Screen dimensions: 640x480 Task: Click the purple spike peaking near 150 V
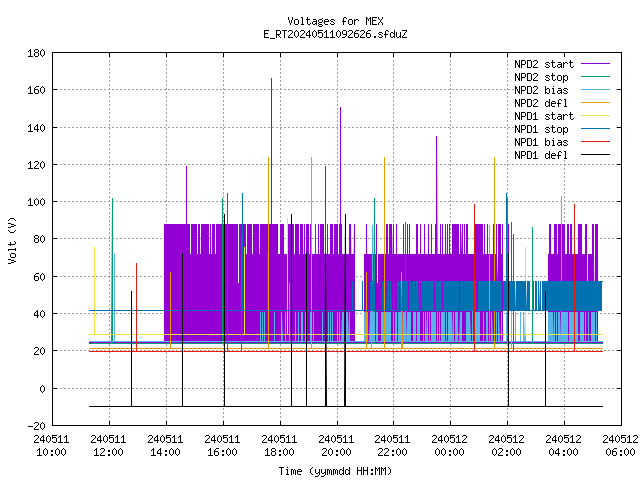[x=340, y=165]
